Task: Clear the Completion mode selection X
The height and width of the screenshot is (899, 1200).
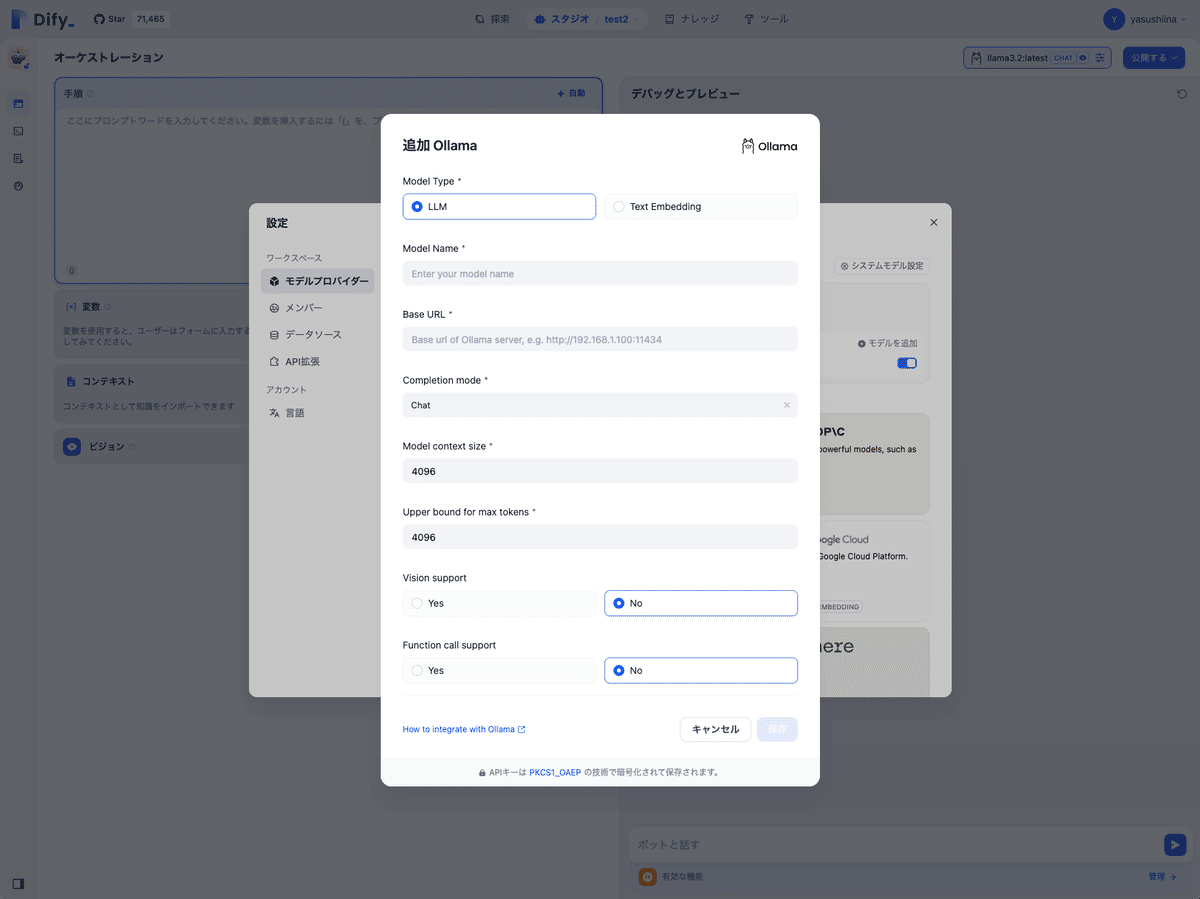Action: point(786,405)
